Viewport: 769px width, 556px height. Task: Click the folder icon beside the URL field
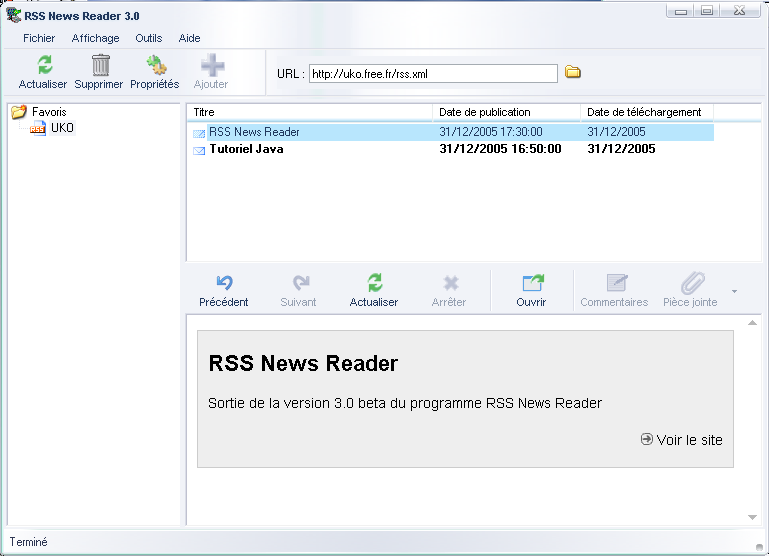pyautogui.click(x=572, y=72)
